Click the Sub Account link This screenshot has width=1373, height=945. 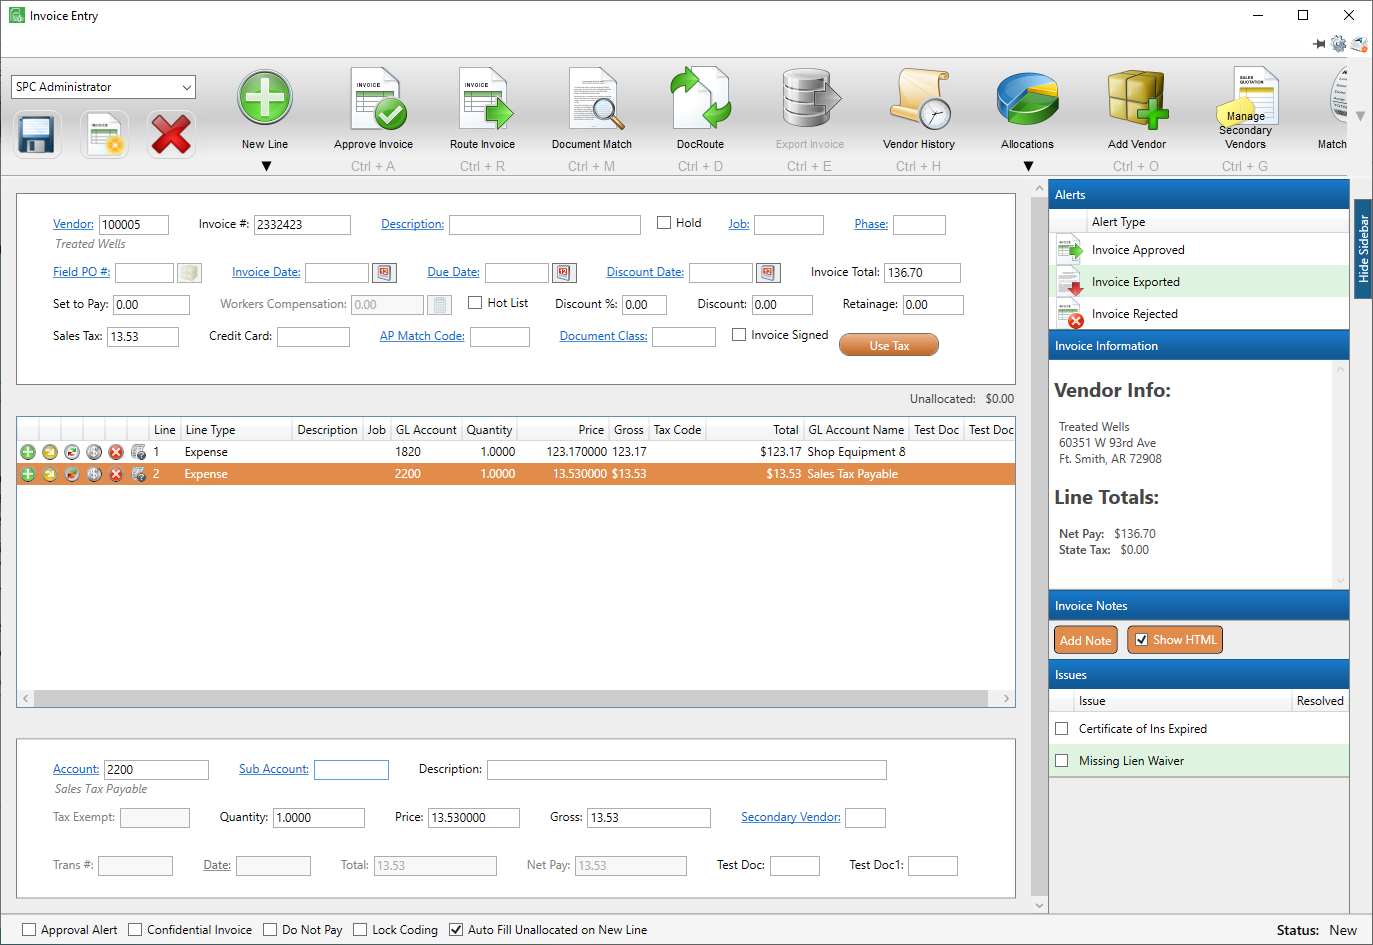click(274, 769)
